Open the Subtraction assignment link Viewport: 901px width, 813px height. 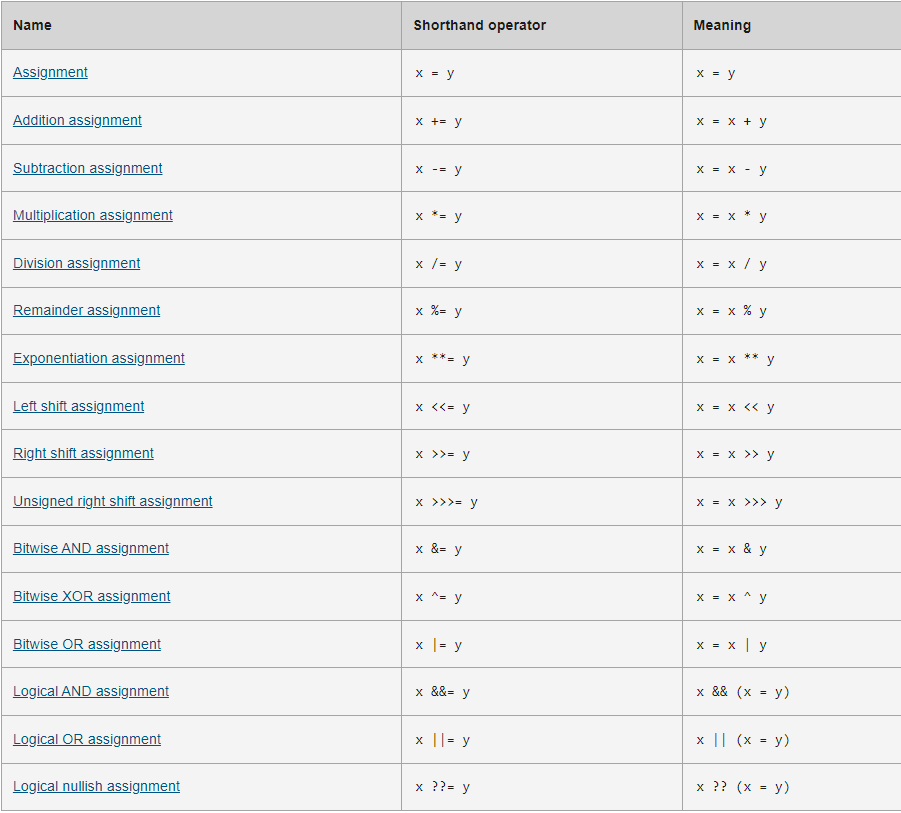tap(87, 168)
